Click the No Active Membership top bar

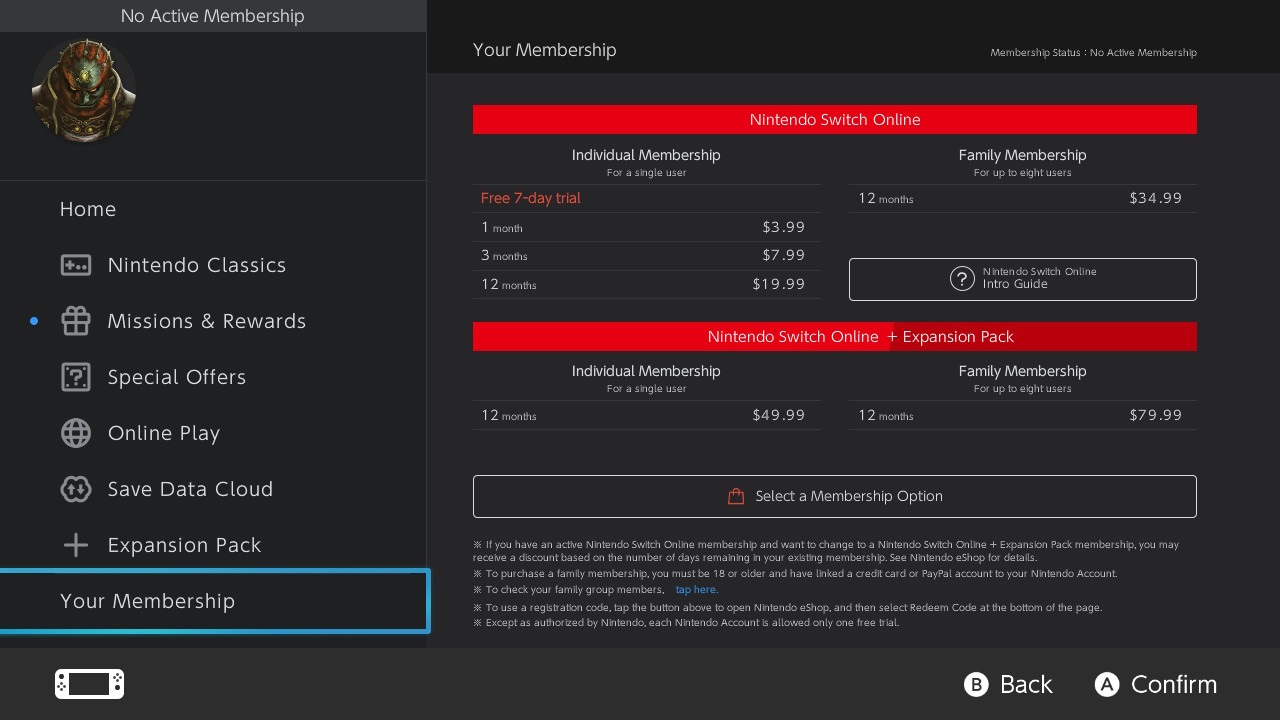coord(213,16)
